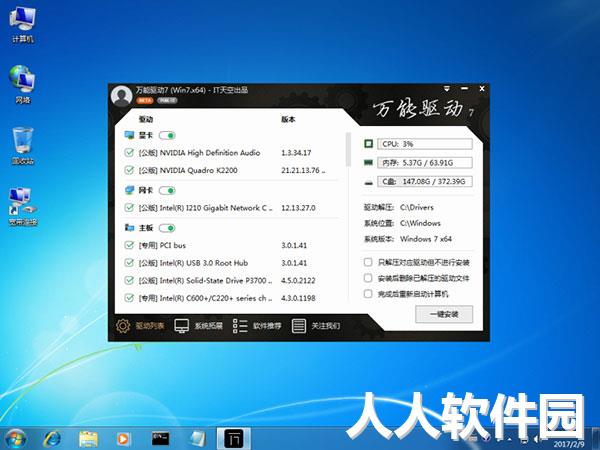Select the 回收站 recycle bin desktop icon
This screenshot has width=600, height=450.
click(x=23, y=146)
